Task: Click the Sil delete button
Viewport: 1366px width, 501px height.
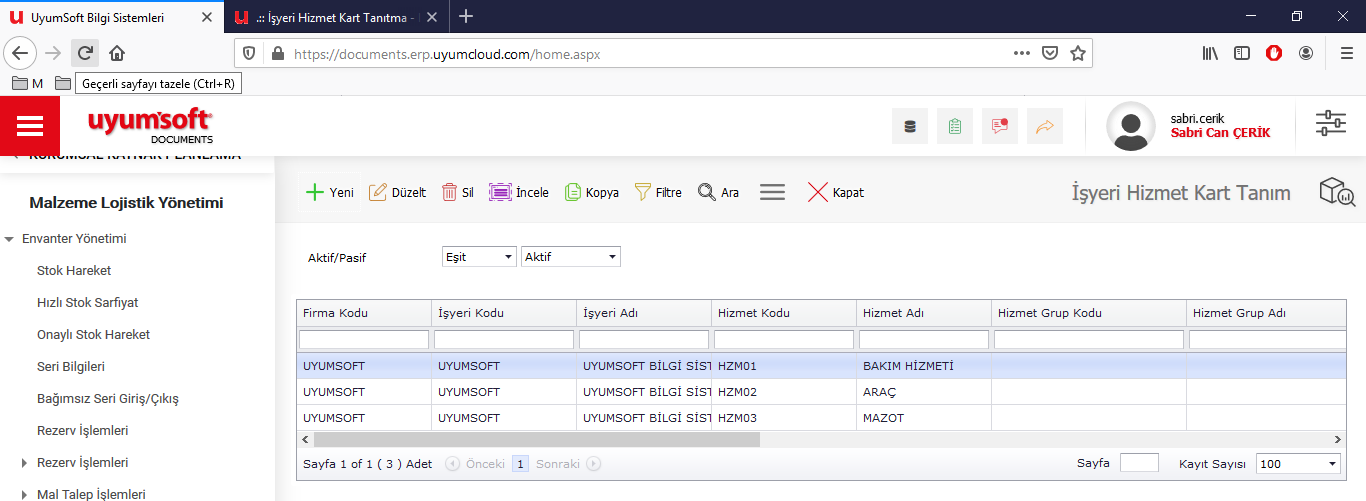Action: coord(457,193)
